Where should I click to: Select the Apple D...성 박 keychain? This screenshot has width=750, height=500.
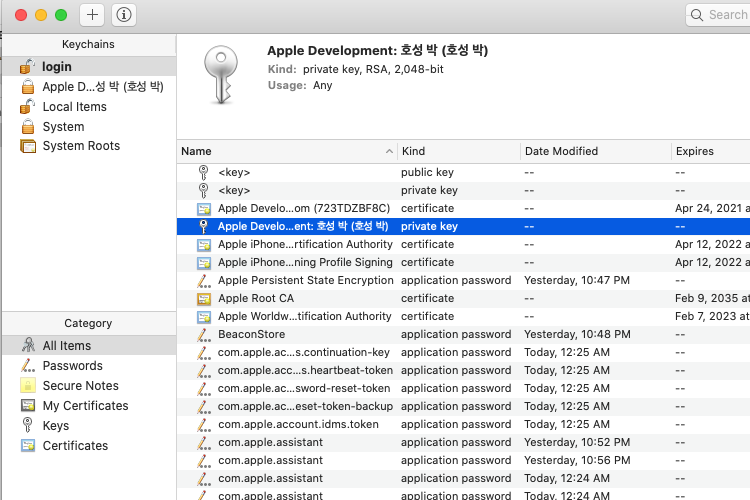pyautogui.click(x=89, y=87)
